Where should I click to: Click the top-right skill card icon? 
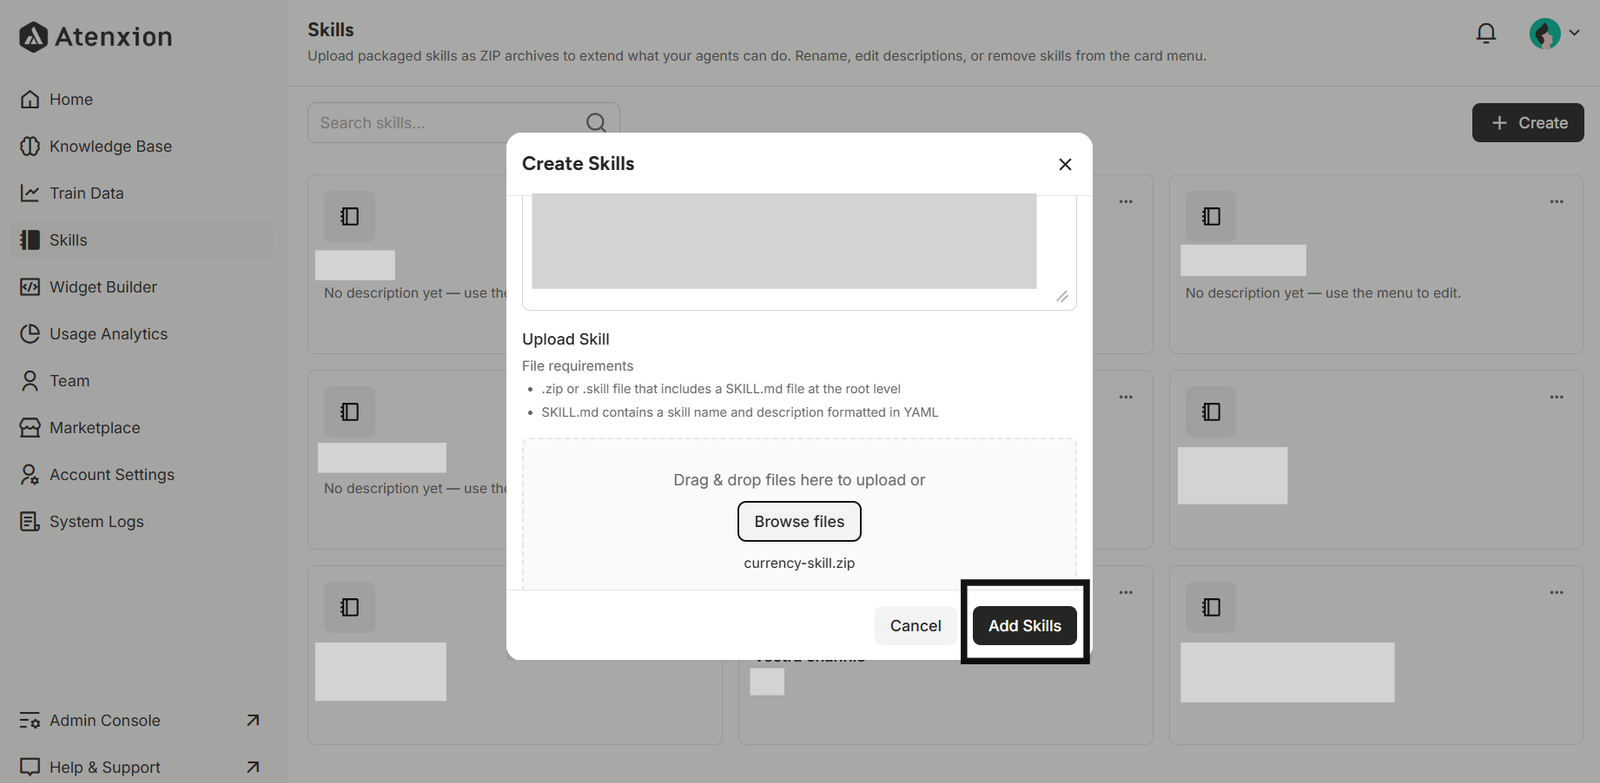tap(1211, 216)
